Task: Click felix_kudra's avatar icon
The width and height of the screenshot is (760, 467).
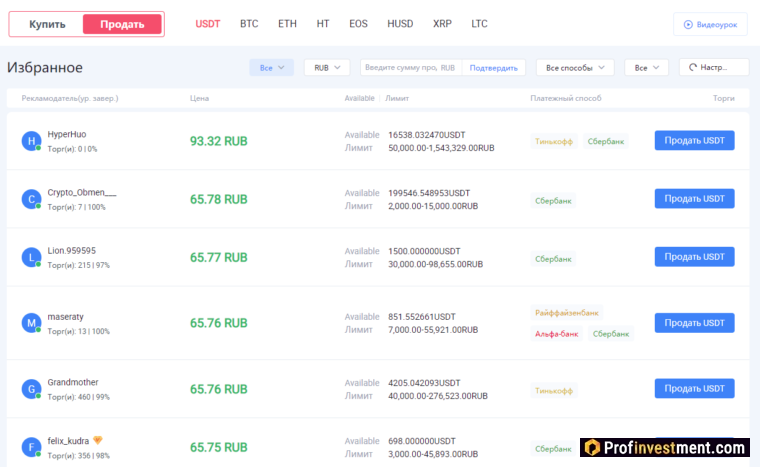Action: point(32,447)
